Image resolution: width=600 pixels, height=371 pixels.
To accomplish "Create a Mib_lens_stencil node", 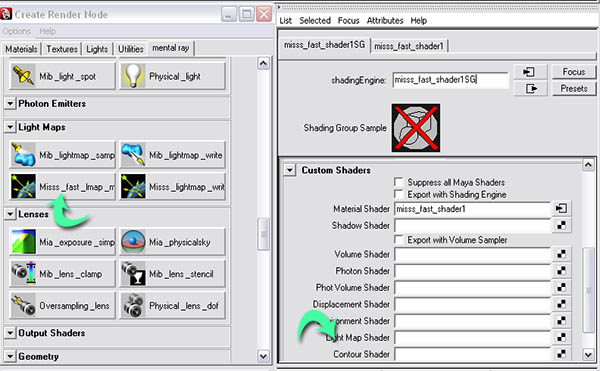I will tap(173, 273).
